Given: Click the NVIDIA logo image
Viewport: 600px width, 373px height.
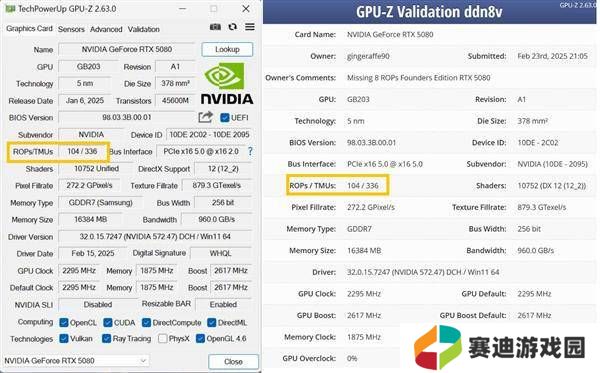Looking at the screenshot, I should 227,83.
